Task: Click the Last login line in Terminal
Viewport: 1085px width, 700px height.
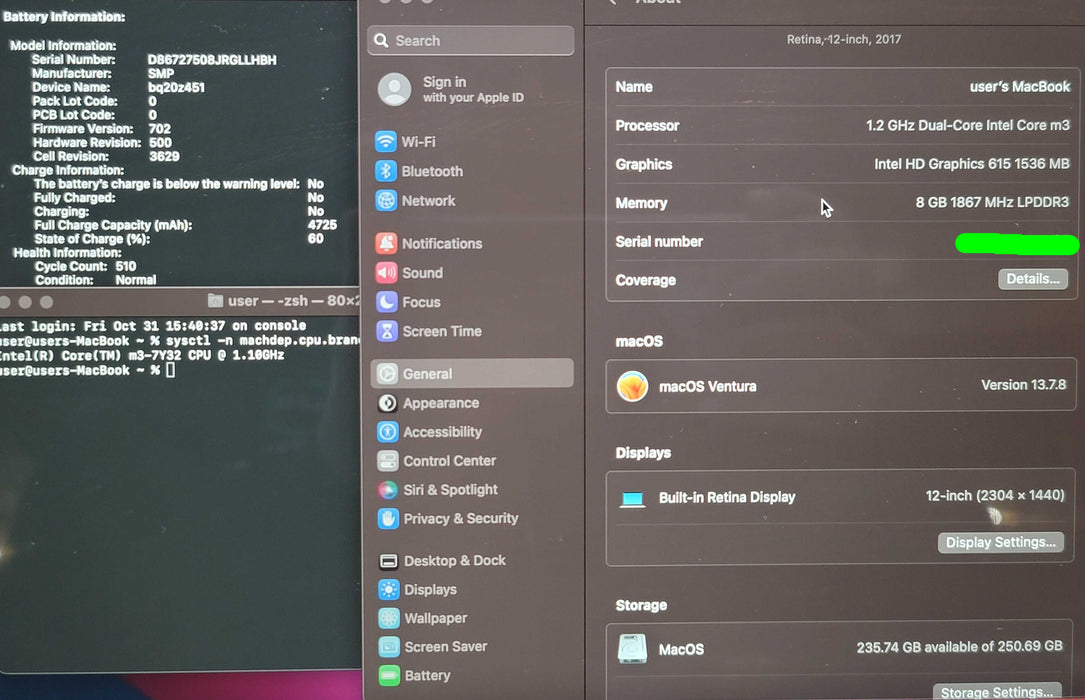Action: click(x=153, y=326)
